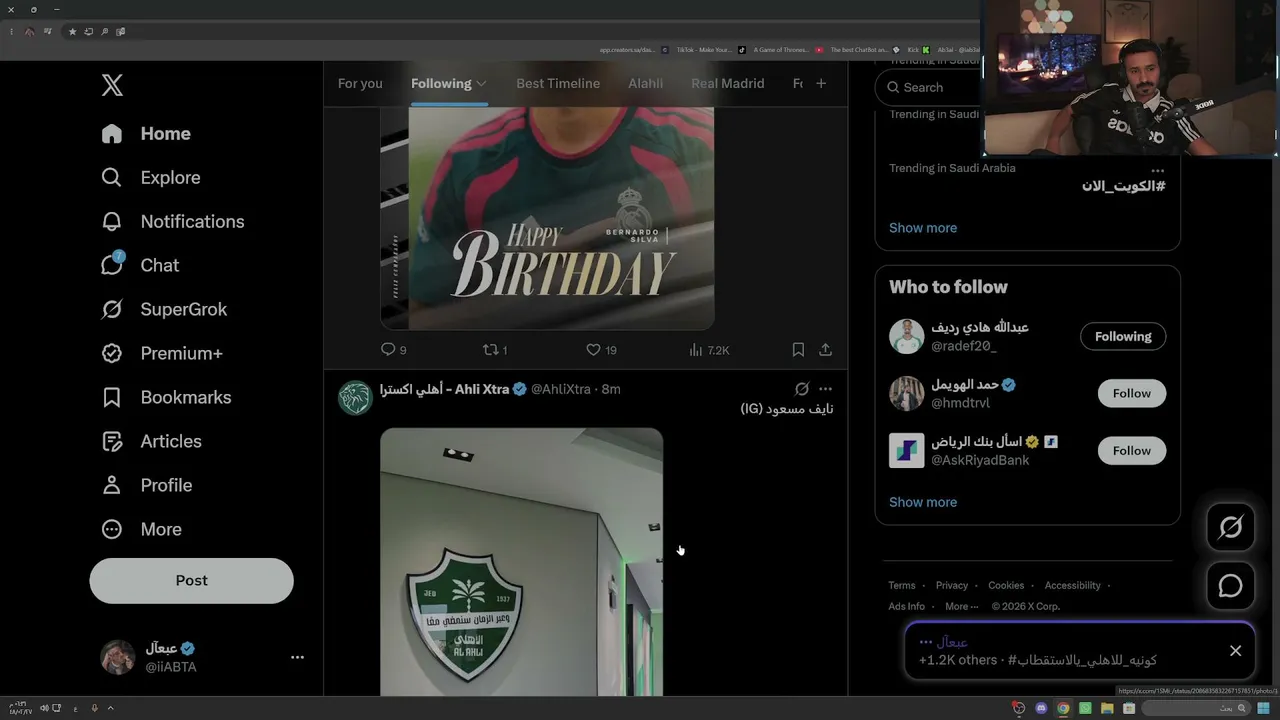This screenshot has width=1280, height=720.
Task: Open Premium+ from the sidebar
Action: click(162, 353)
